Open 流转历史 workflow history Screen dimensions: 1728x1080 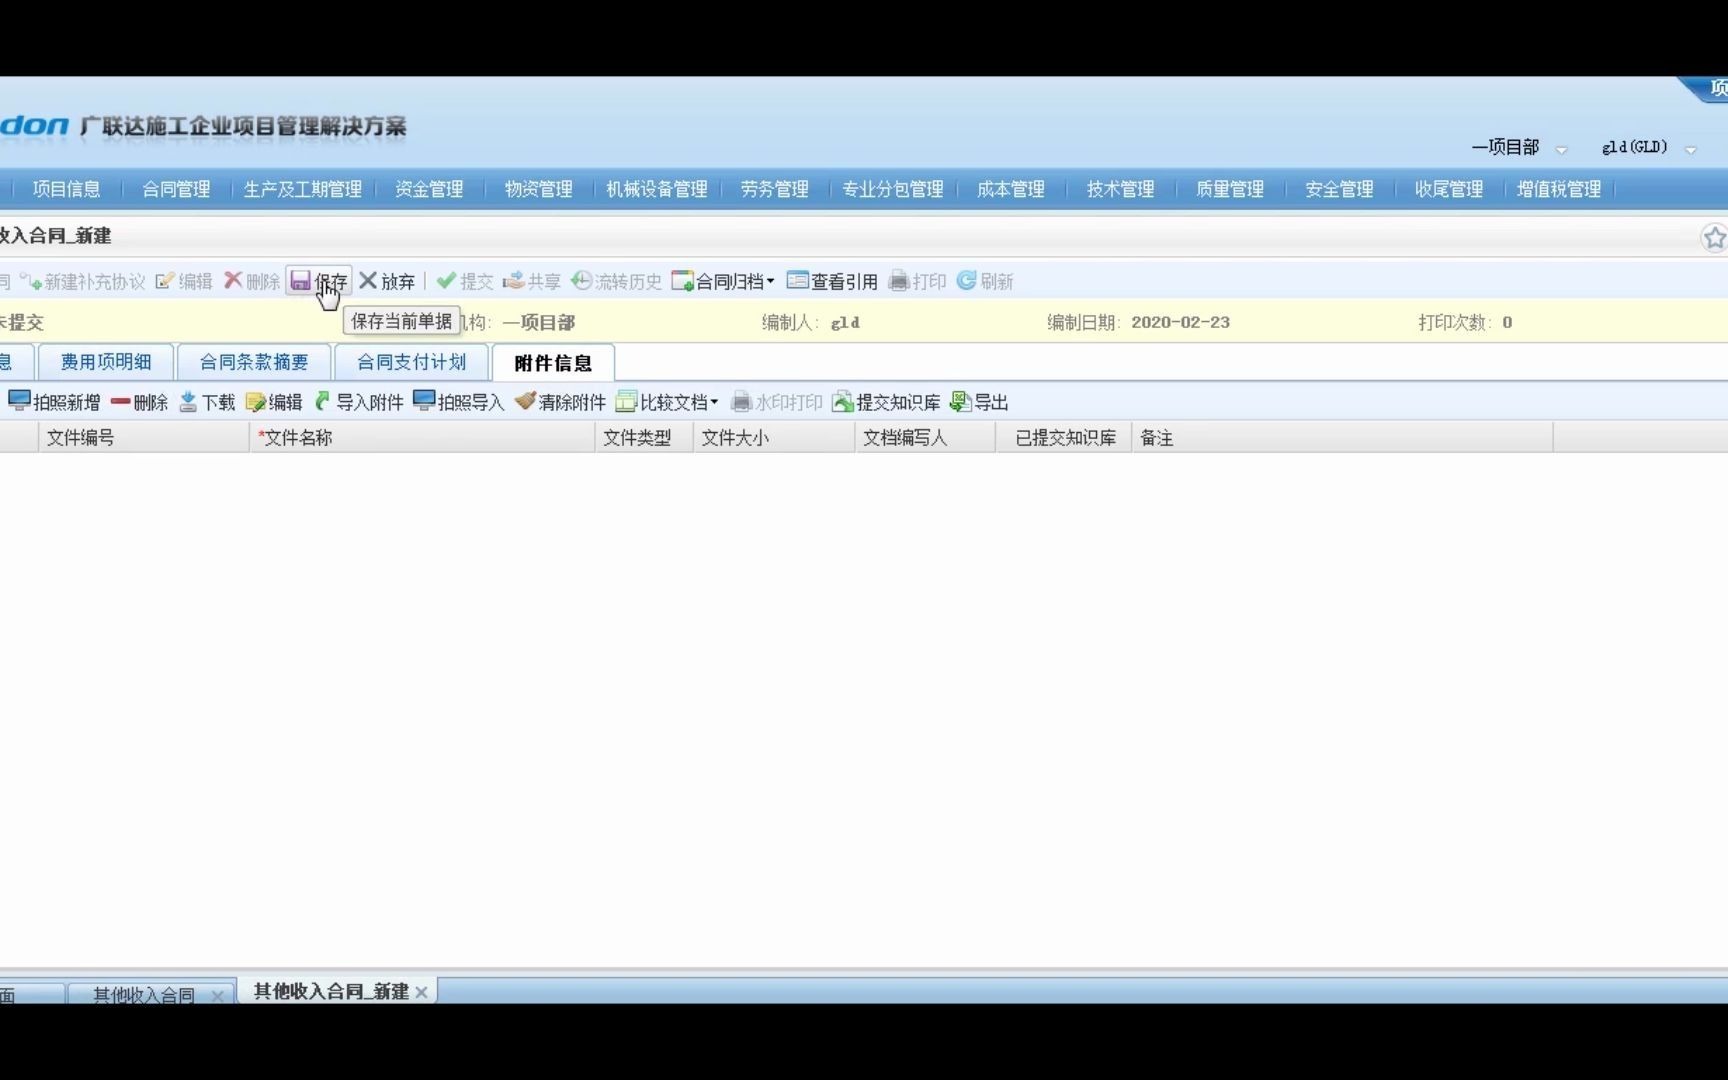tap(616, 282)
